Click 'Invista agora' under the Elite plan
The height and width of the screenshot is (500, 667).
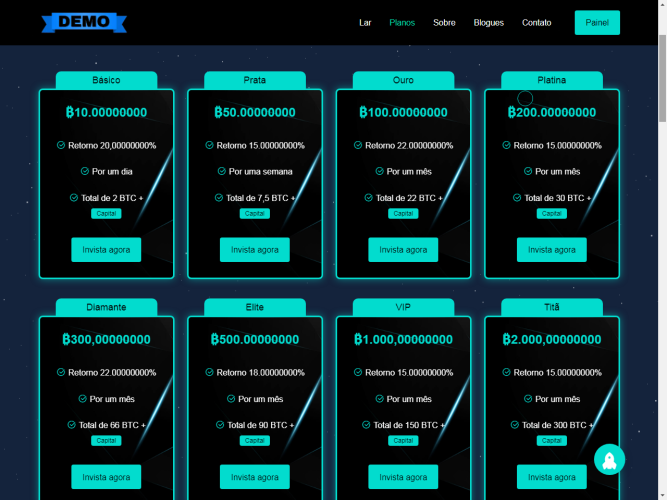254,477
